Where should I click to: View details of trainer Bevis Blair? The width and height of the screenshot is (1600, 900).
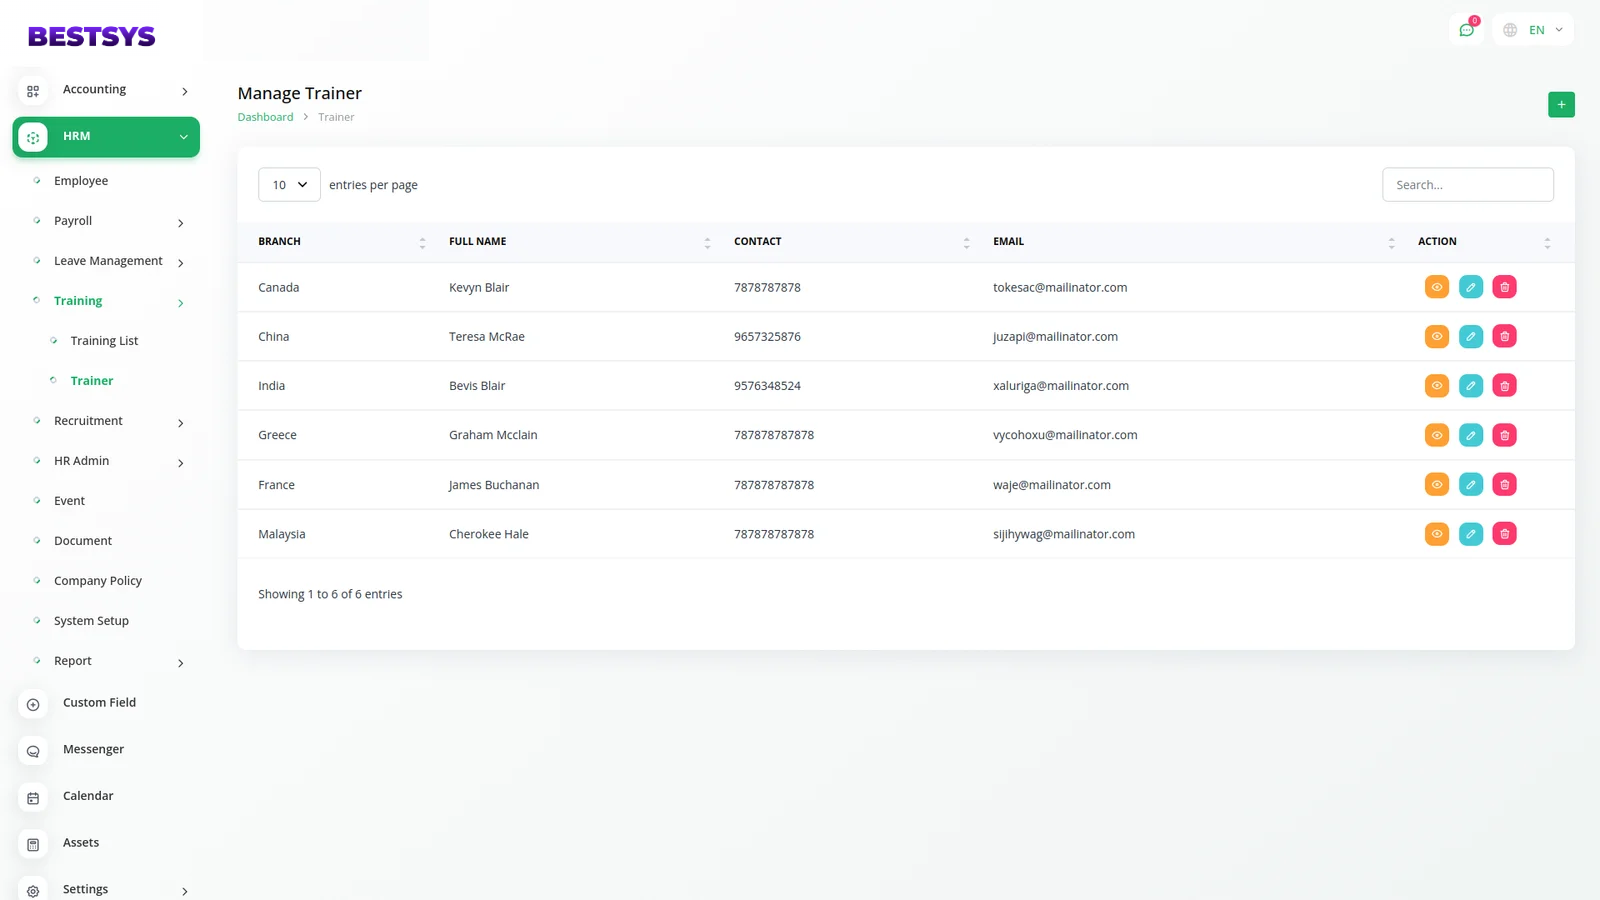click(1436, 386)
